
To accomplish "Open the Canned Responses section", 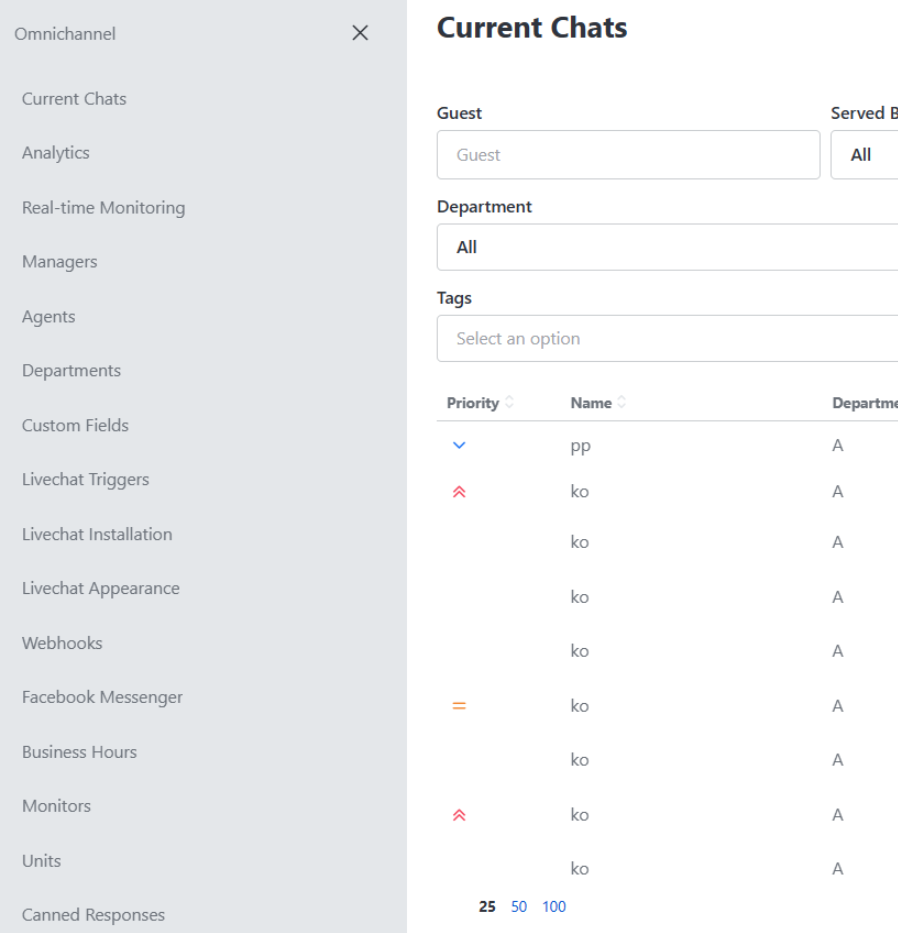I will (x=93, y=915).
